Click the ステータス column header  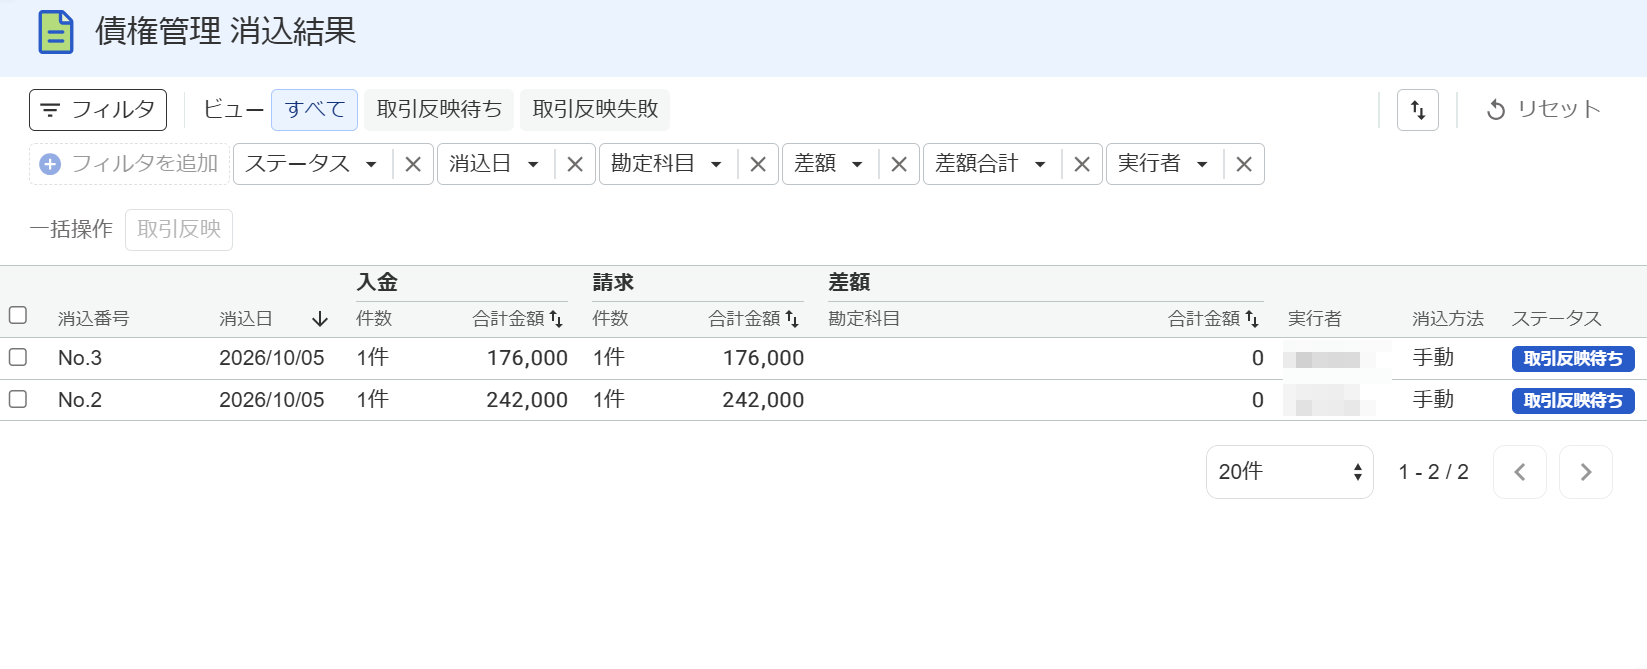pyautogui.click(x=1557, y=319)
